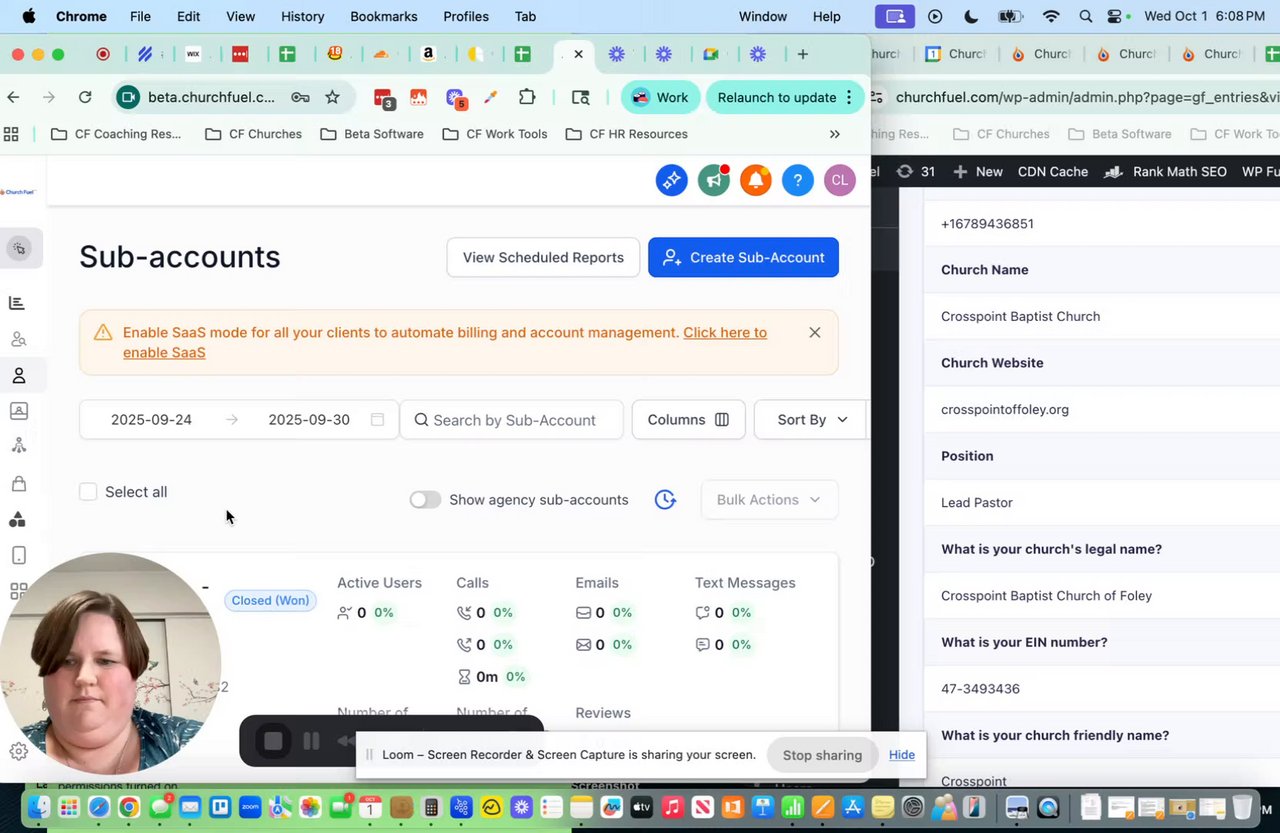Screen dimensions: 1280x833
Task: Click Relaunch to update button
Action: (777, 97)
